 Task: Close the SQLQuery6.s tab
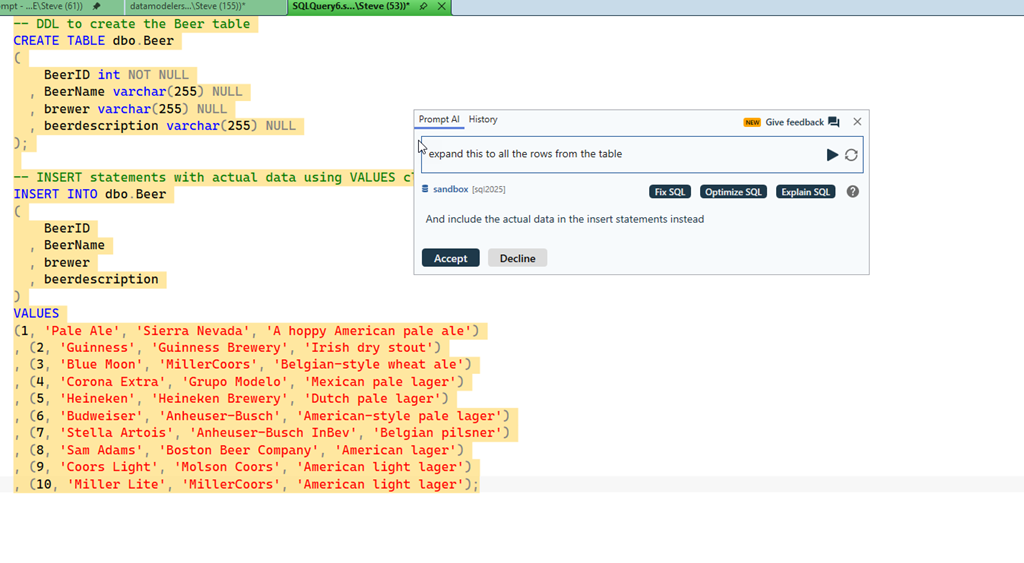pos(441,7)
